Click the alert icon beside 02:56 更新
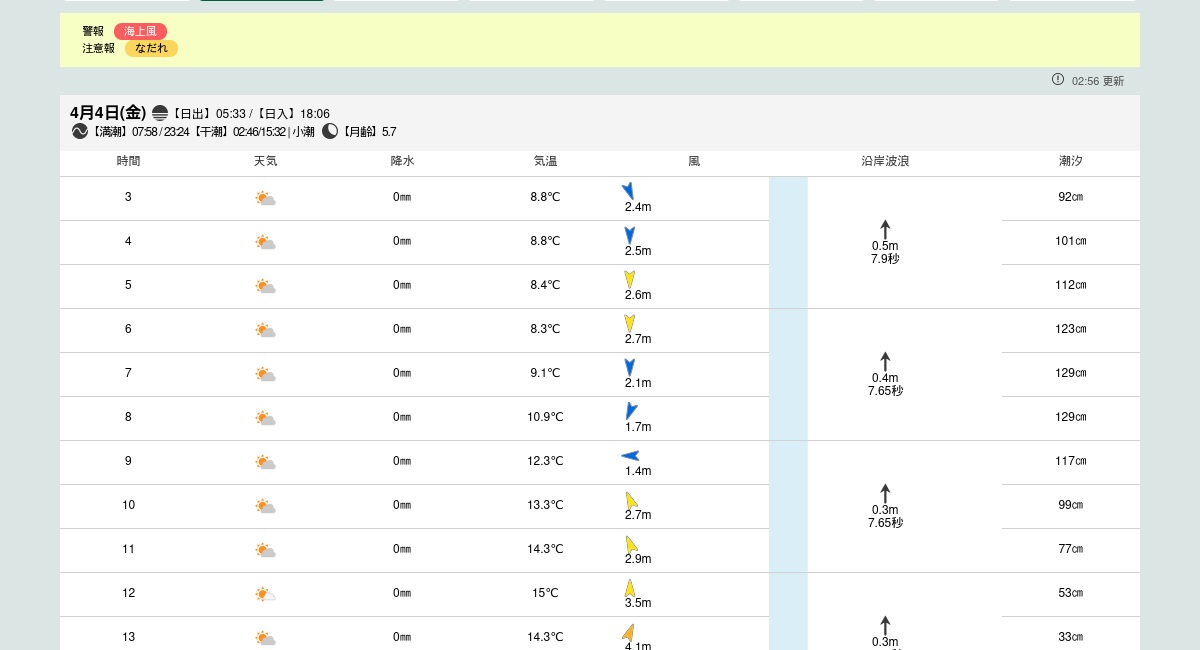1200x650 pixels. (x=1058, y=79)
